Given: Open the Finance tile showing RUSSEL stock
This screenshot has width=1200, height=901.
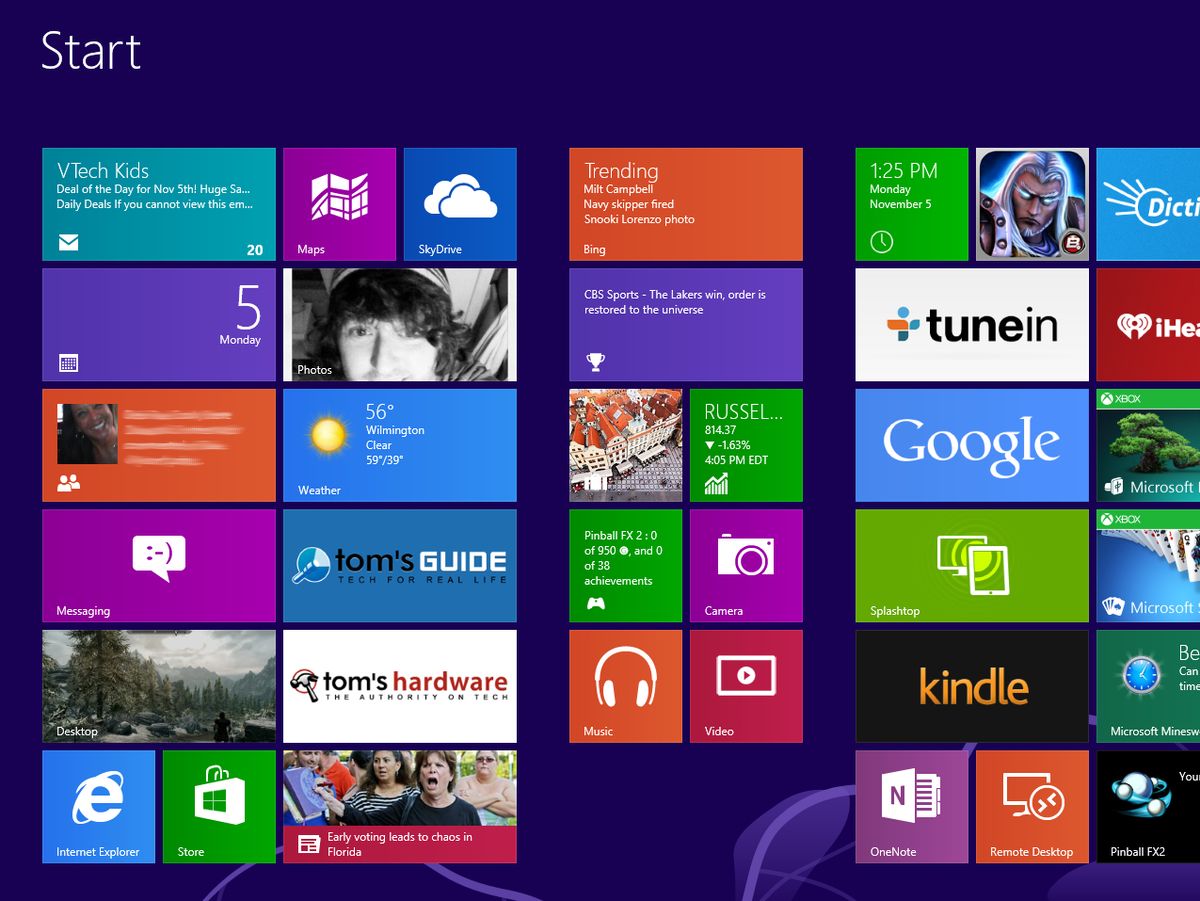Looking at the screenshot, I should click(745, 445).
